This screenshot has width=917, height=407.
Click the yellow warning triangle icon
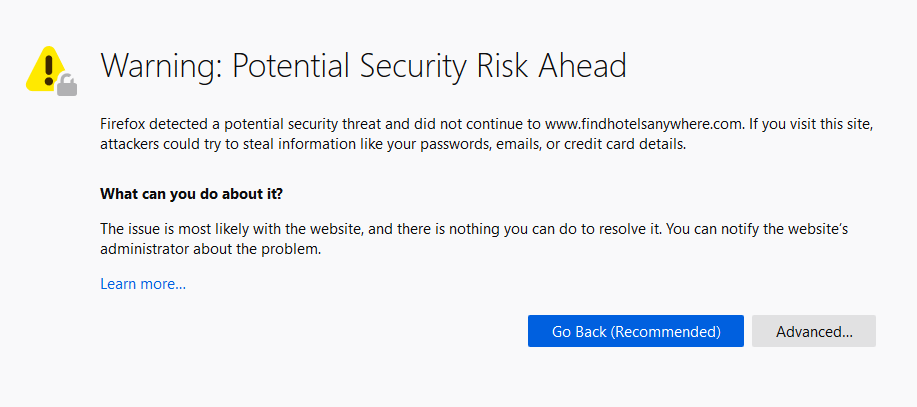click(47, 69)
